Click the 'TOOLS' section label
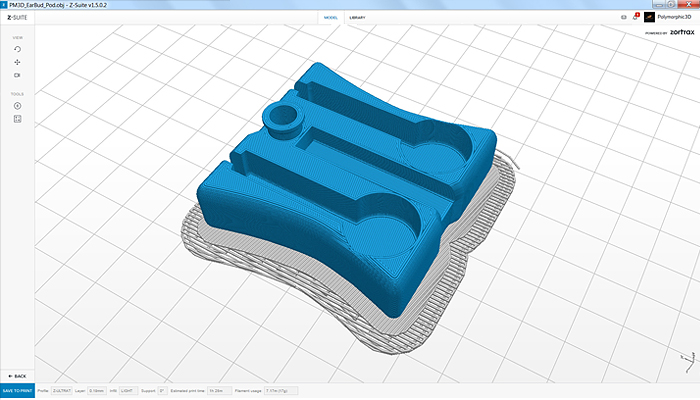The height and width of the screenshot is (400, 700). click(x=17, y=94)
